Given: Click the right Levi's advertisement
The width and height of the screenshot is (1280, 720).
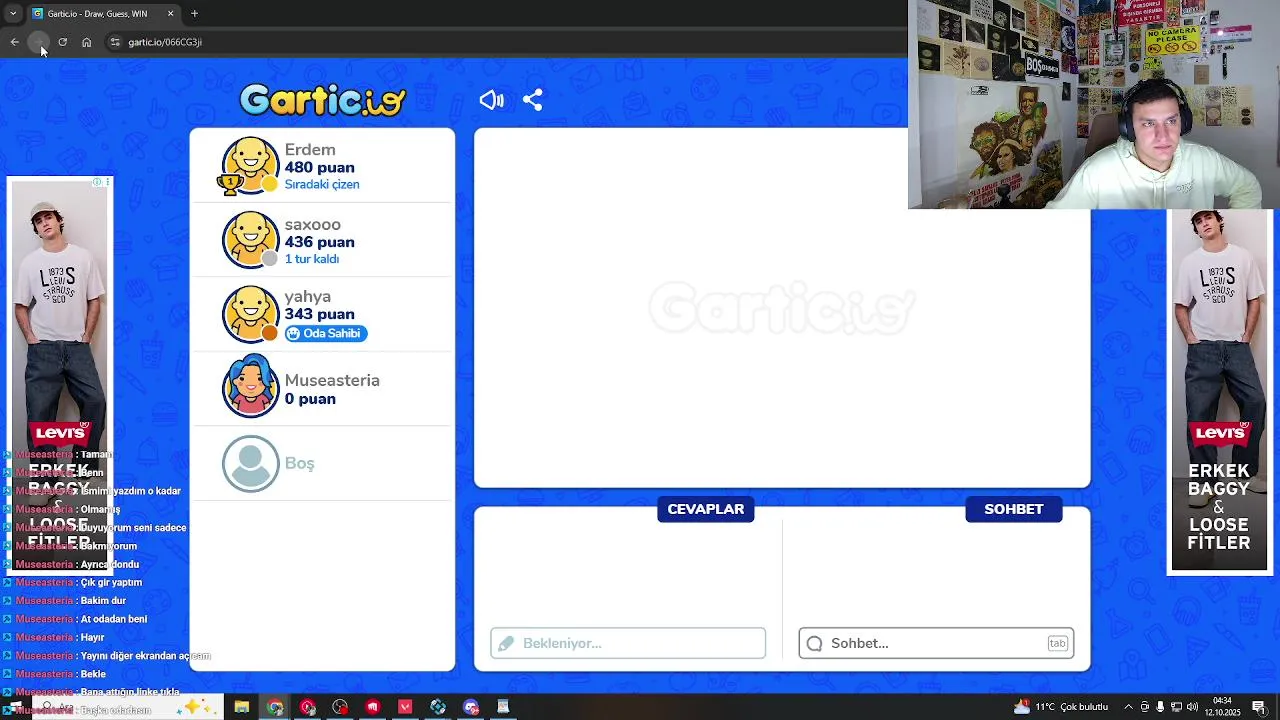Looking at the screenshot, I should tap(1219, 392).
